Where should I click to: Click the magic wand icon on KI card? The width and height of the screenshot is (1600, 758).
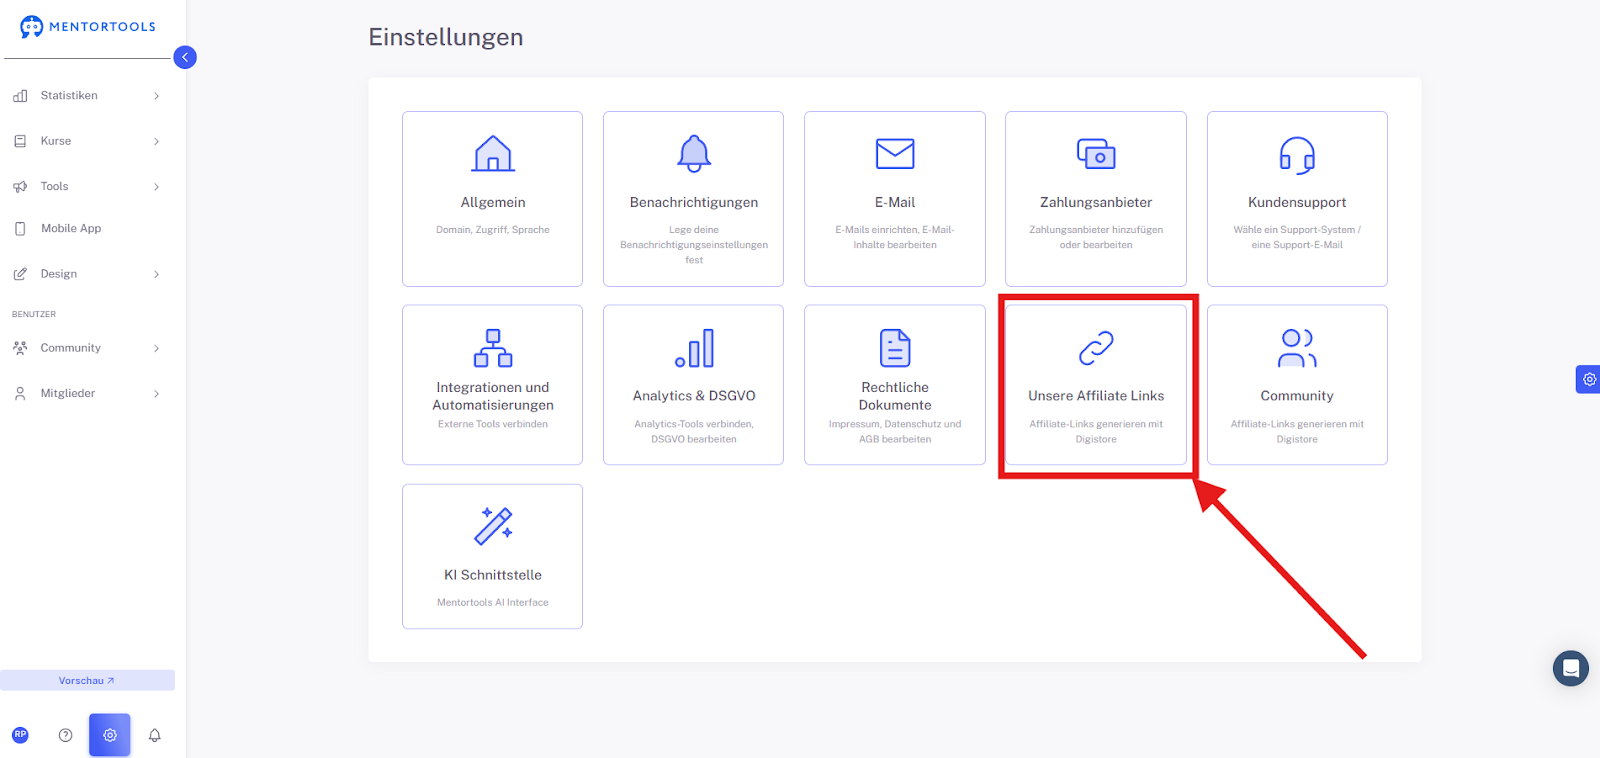493,526
